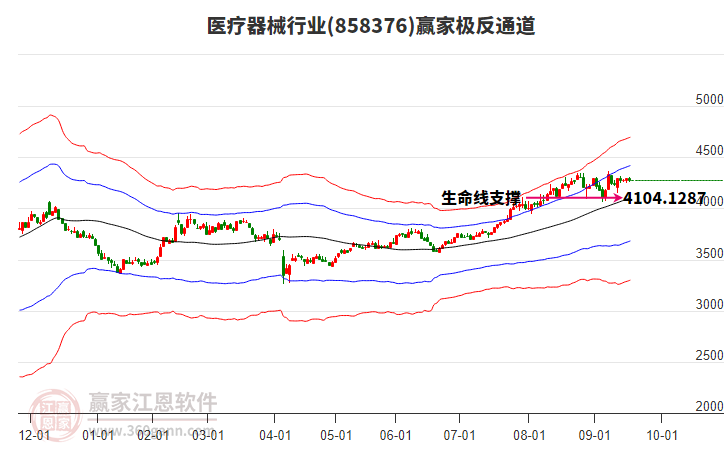
Task: Click the 06-01 date label
Action: click(395, 435)
